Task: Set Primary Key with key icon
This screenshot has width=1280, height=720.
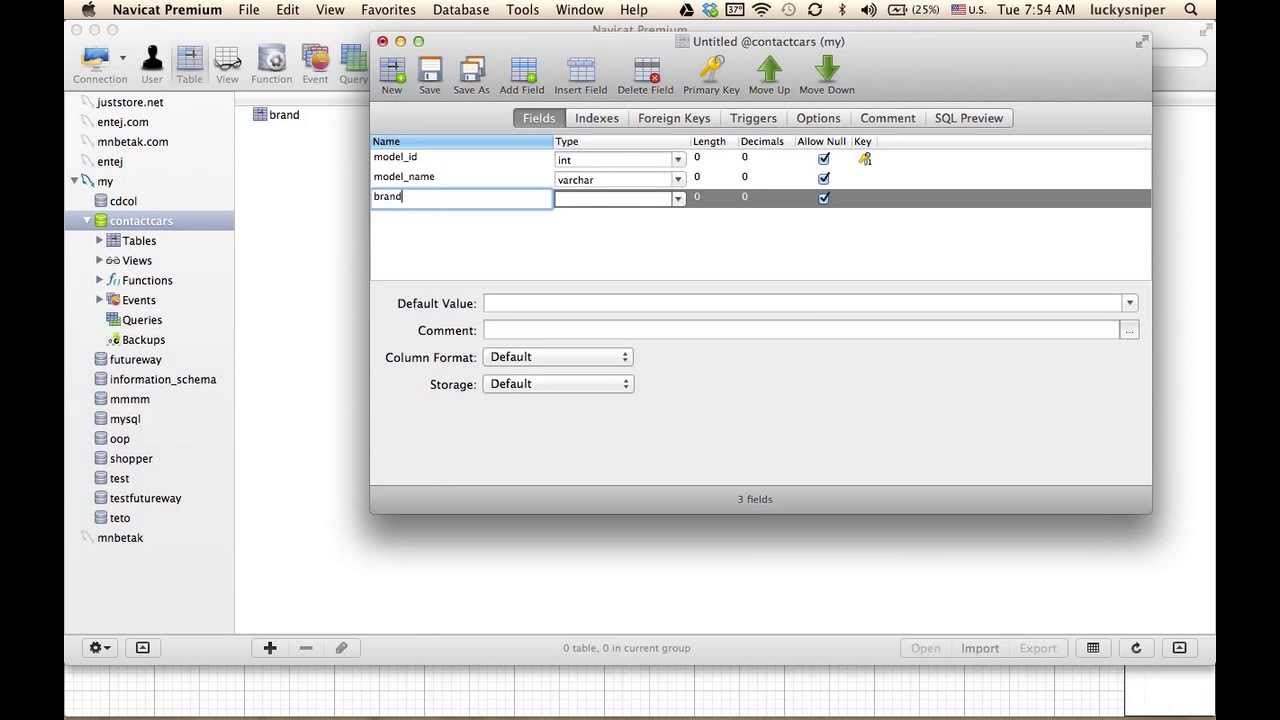Action: [711, 69]
